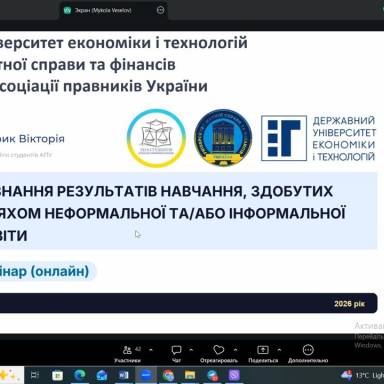Click the Zoom app icon in the taskbar
This screenshot has height=384, width=384.
point(146,376)
